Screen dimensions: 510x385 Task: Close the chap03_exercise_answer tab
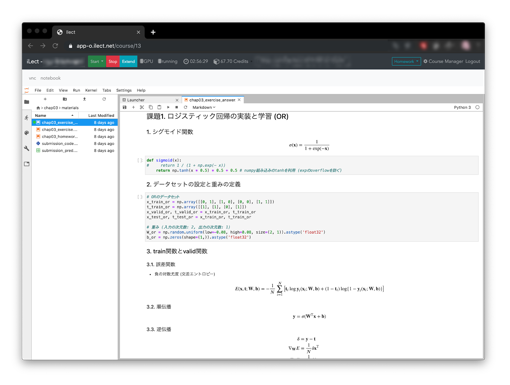pyautogui.click(x=239, y=100)
